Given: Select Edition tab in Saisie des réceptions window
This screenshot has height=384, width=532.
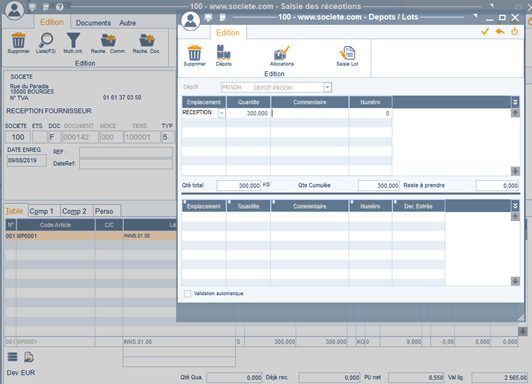Looking at the screenshot, I should click(x=52, y=22).
